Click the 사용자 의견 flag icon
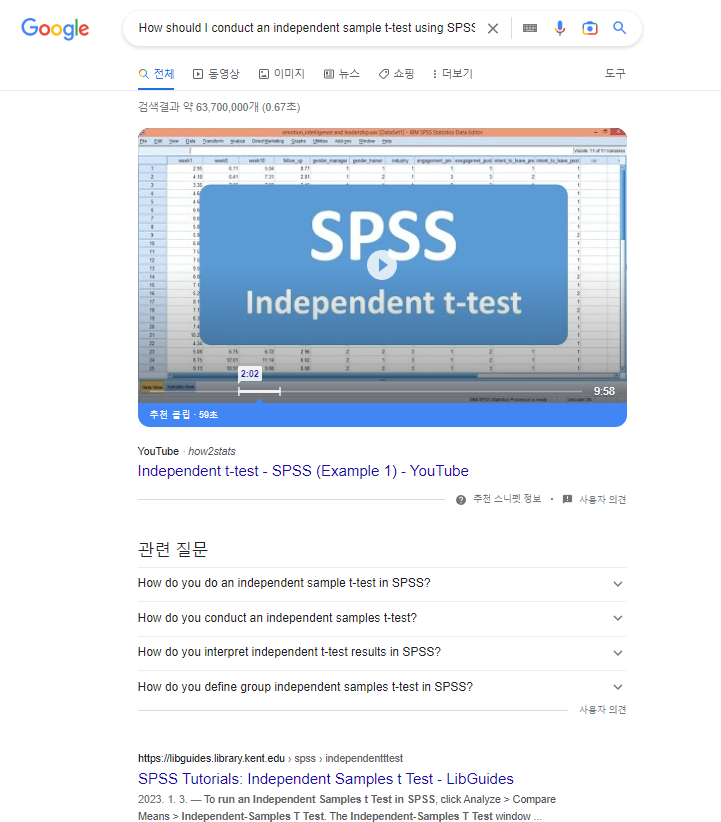The image size is (721, 822). (x=567, y=499)
